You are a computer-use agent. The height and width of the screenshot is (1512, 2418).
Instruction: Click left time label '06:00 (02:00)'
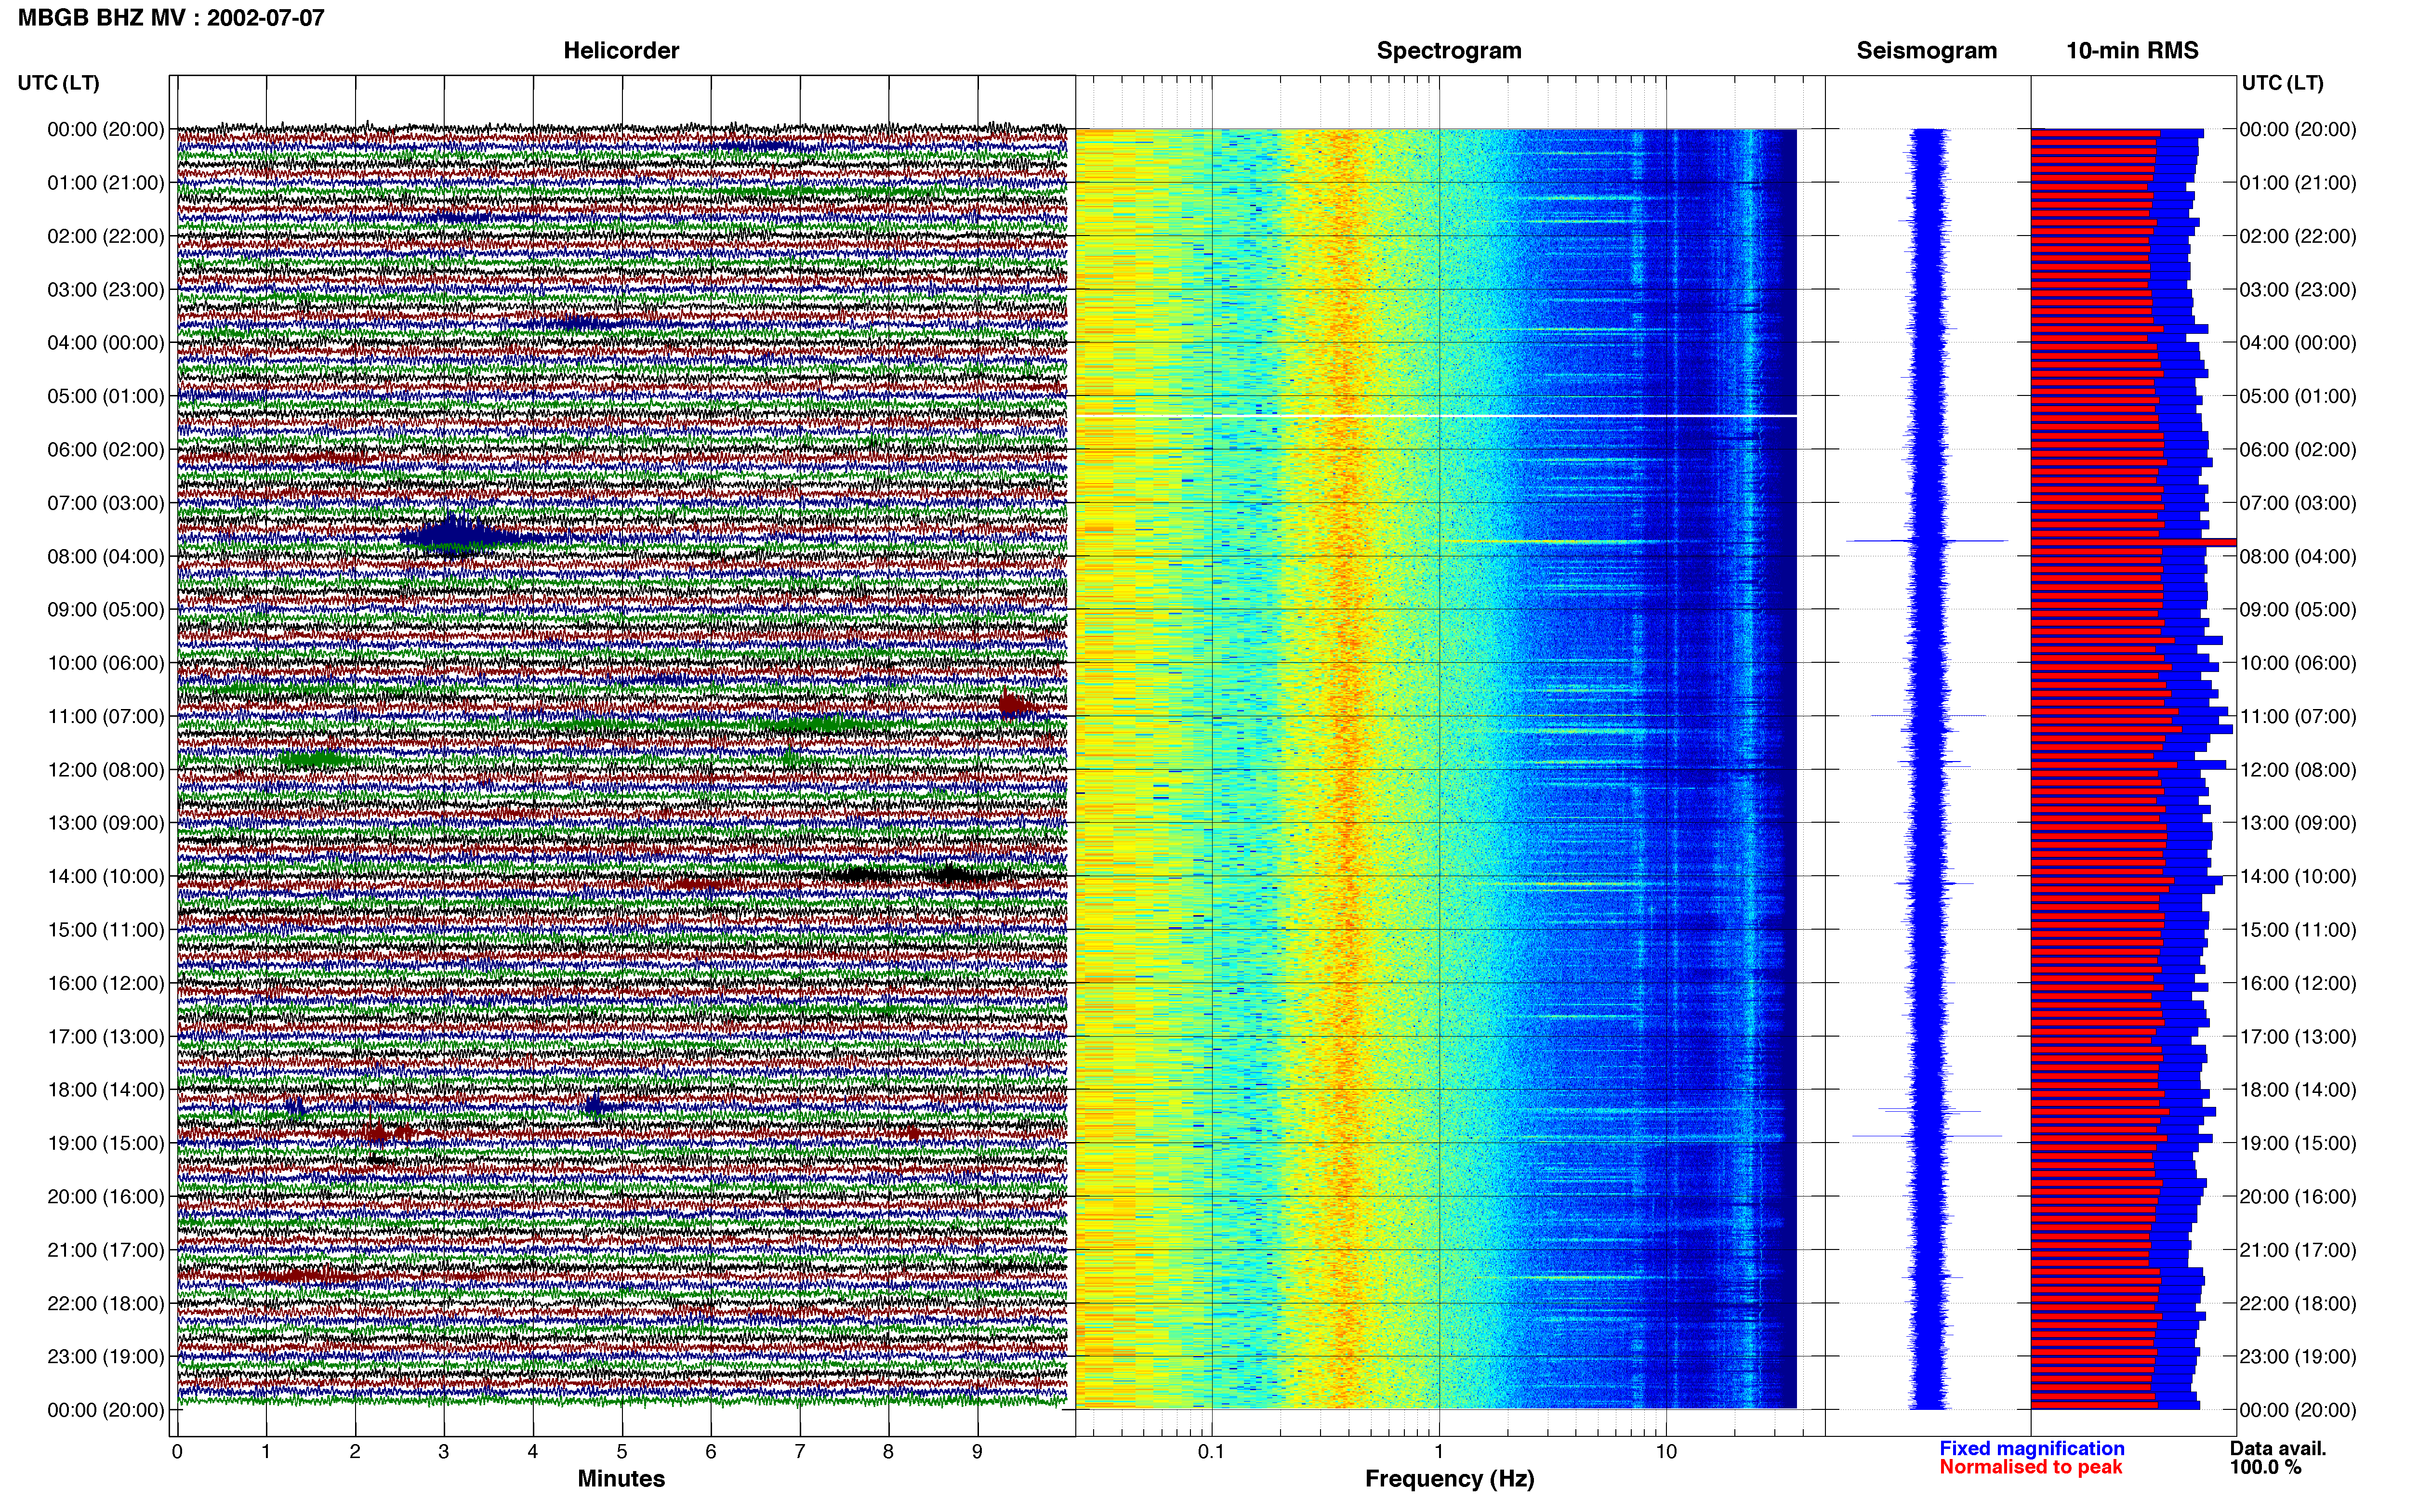click(106, 450)
